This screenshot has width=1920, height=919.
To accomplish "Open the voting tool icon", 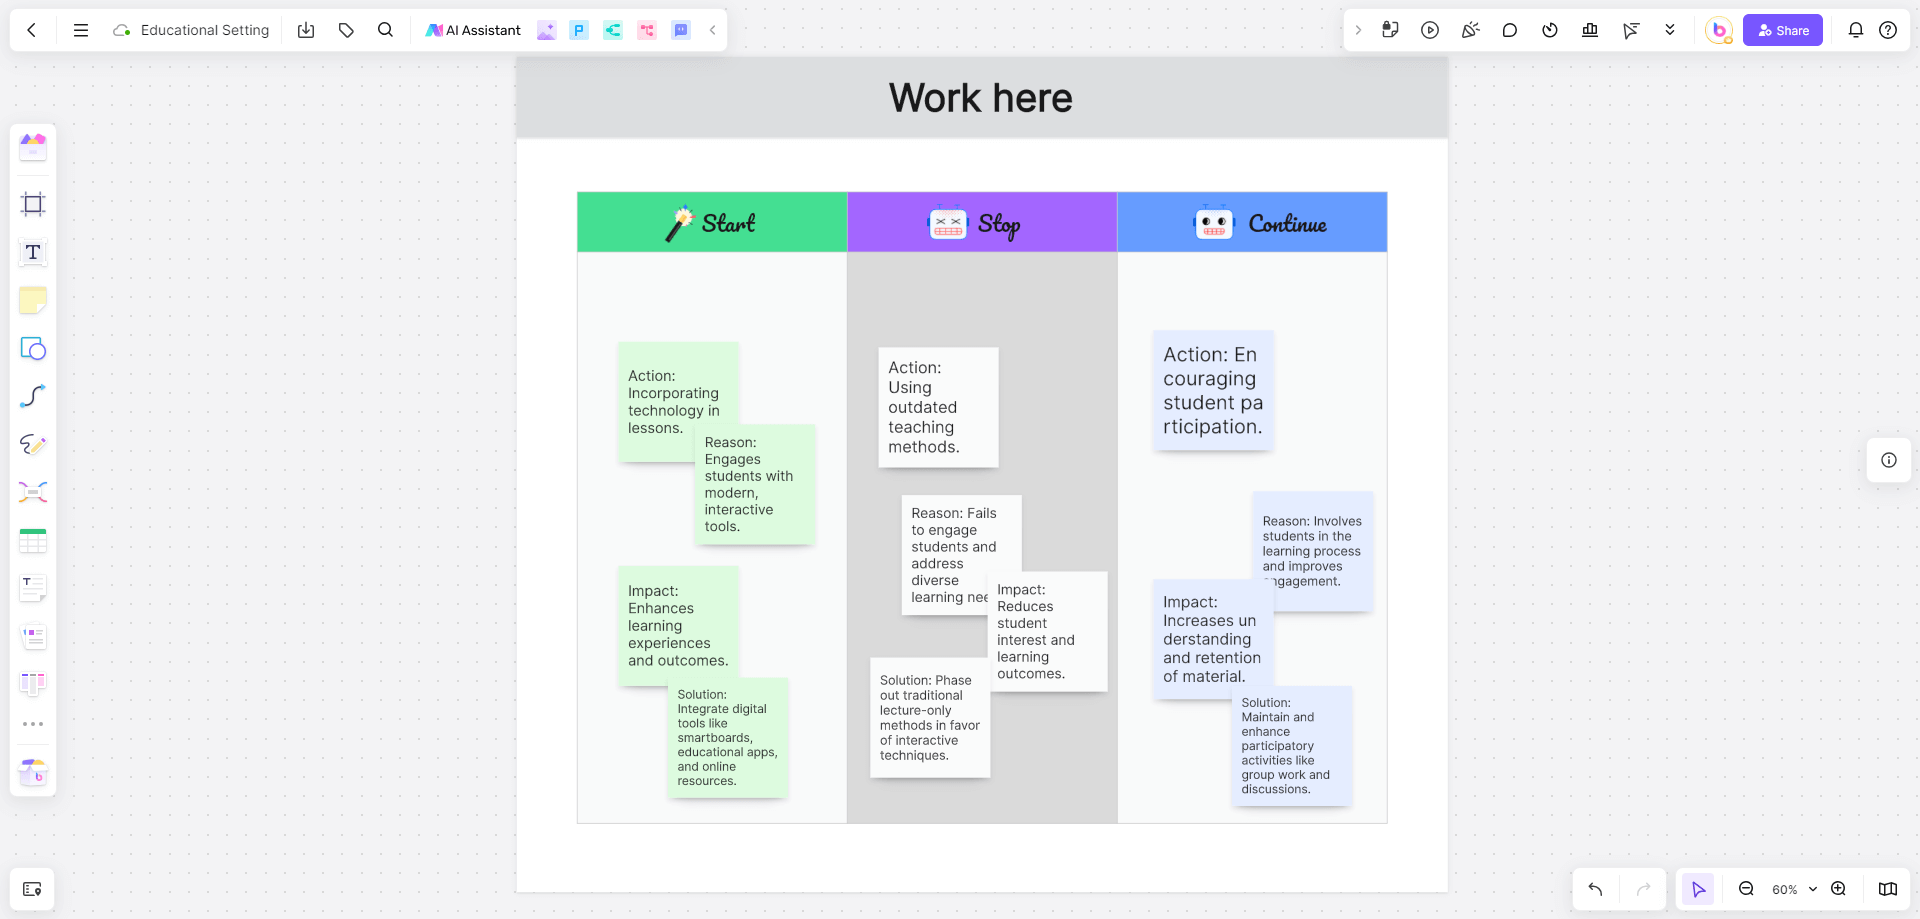I will 1590,30.
